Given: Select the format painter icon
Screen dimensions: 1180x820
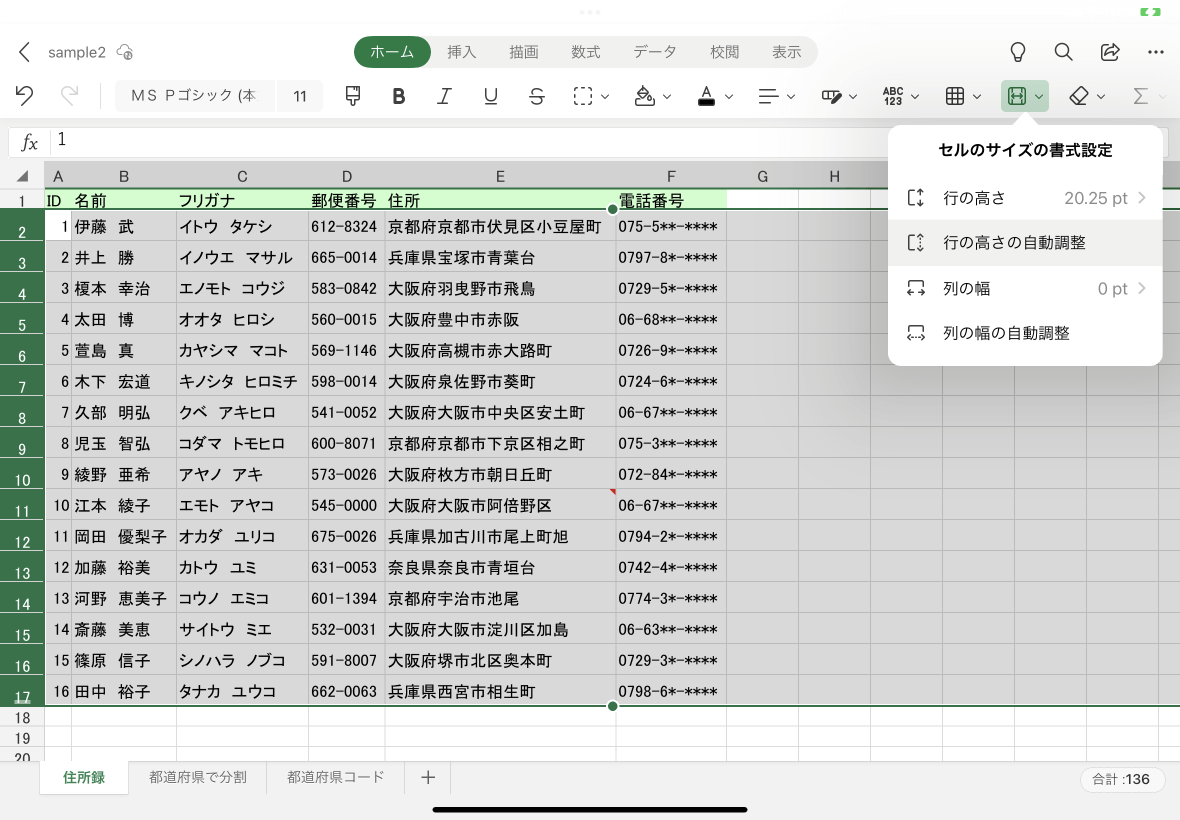Looking at the screenshot, I should coord(352,96).
